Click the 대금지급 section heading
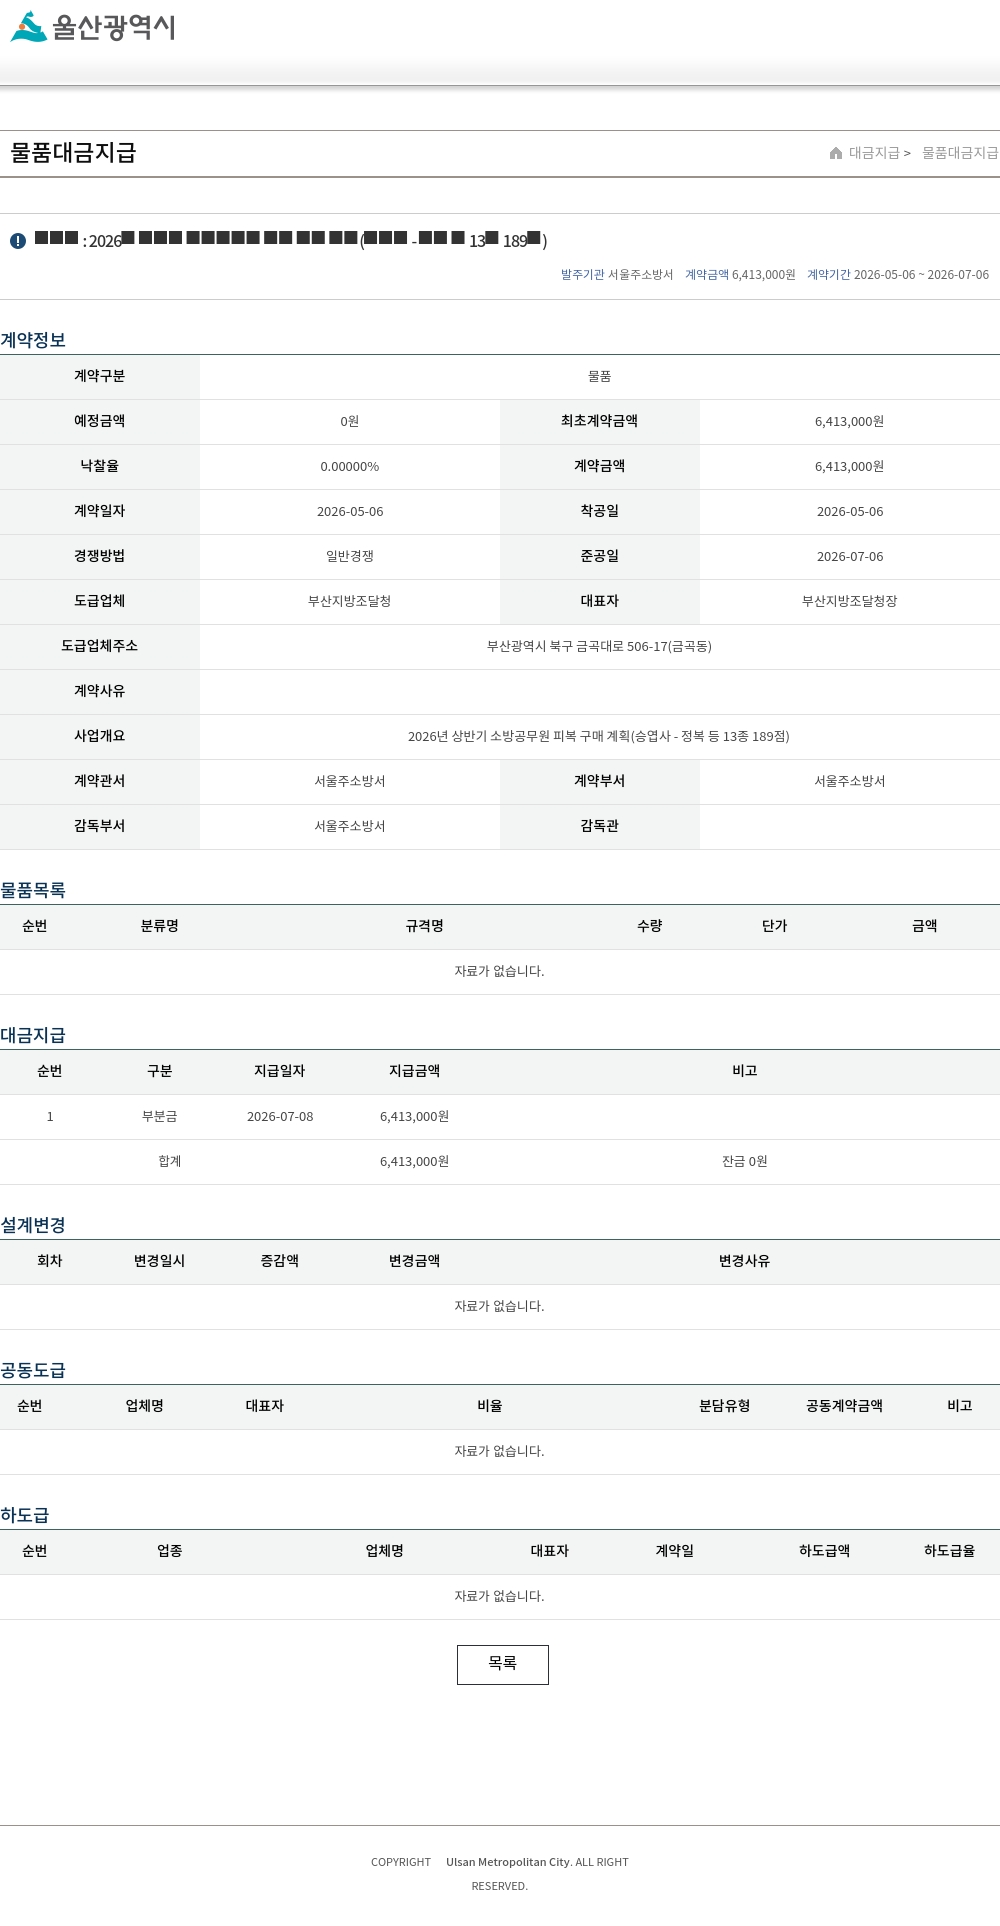Screen dimensions: 1000x1926 coord(33,1035)
